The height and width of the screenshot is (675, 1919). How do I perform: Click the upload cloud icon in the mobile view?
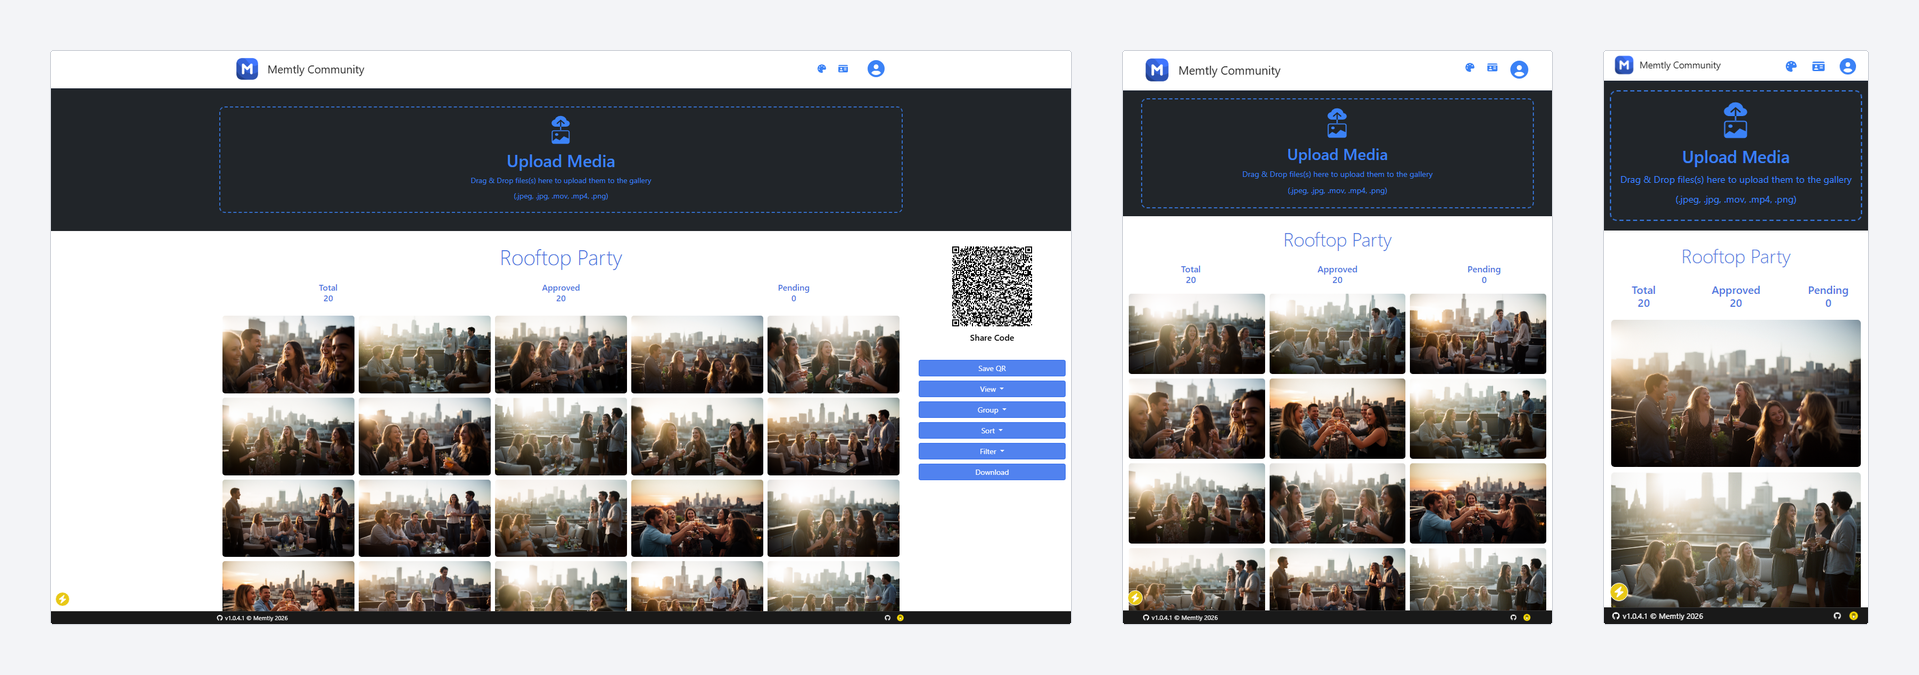click(1736, 120)
